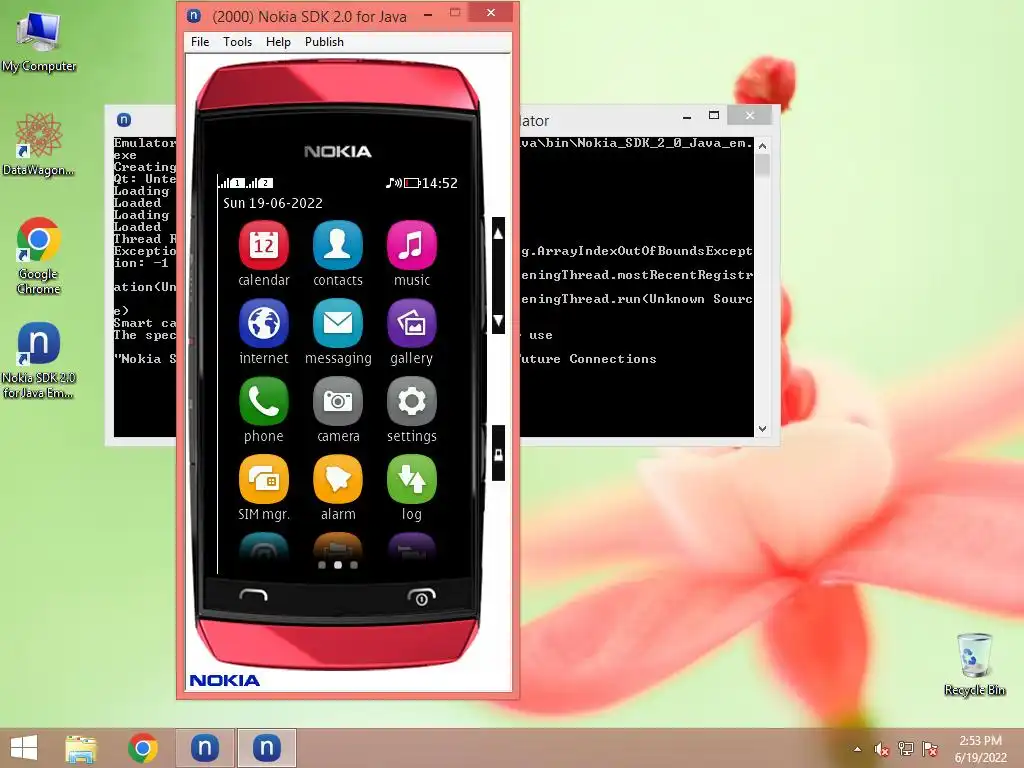The height and width of the screenshot is (768, 1024).
Task: Open the Help menu
Action: [x=278, y=42]
